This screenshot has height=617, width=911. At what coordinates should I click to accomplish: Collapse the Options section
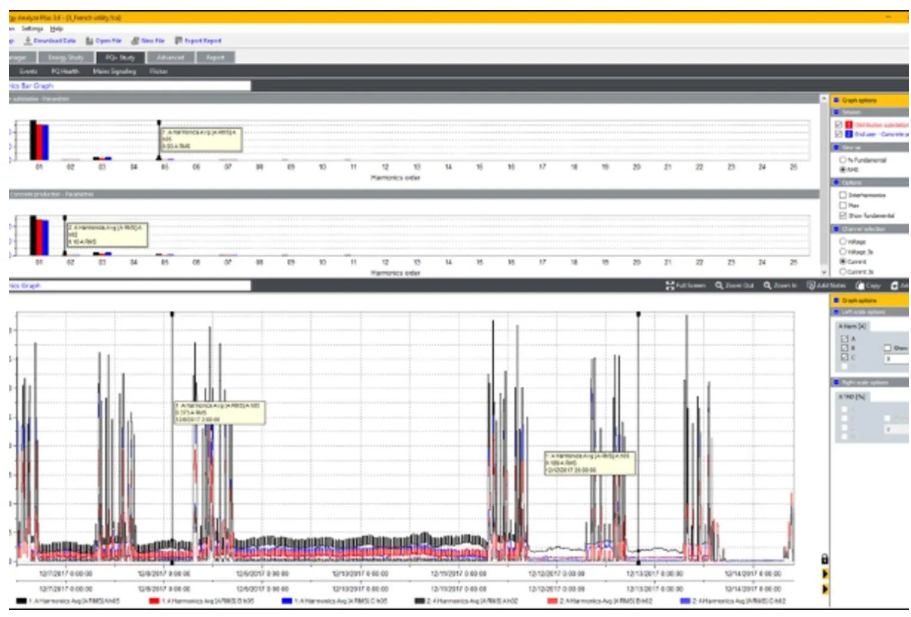837,182
